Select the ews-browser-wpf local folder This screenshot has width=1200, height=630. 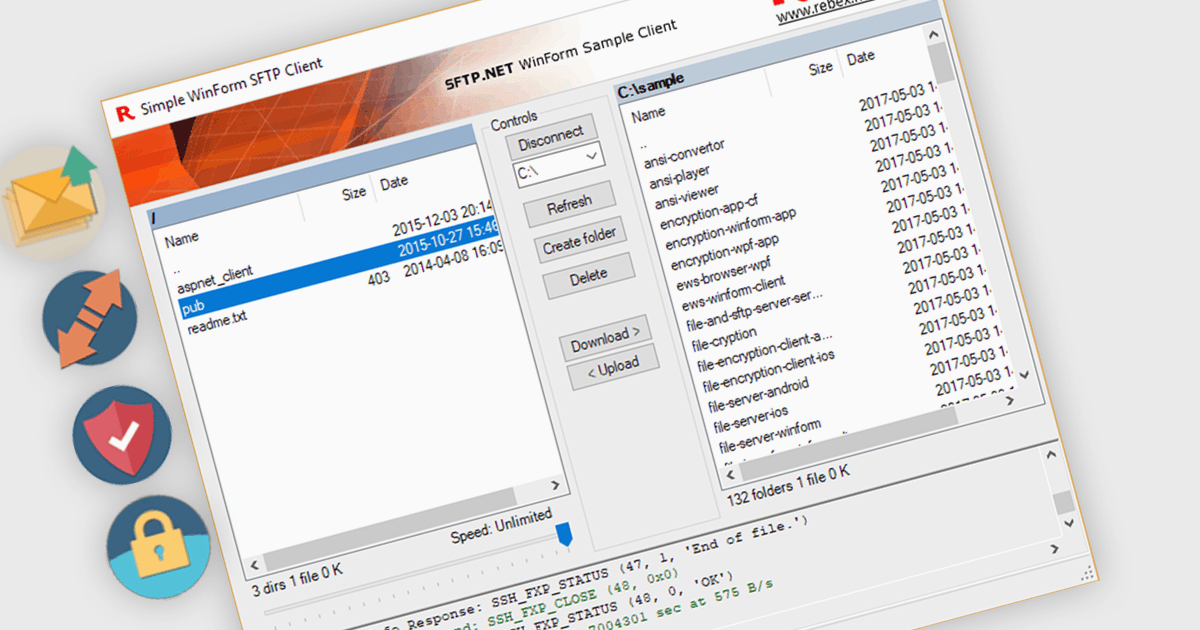click(x=723, y=276)
